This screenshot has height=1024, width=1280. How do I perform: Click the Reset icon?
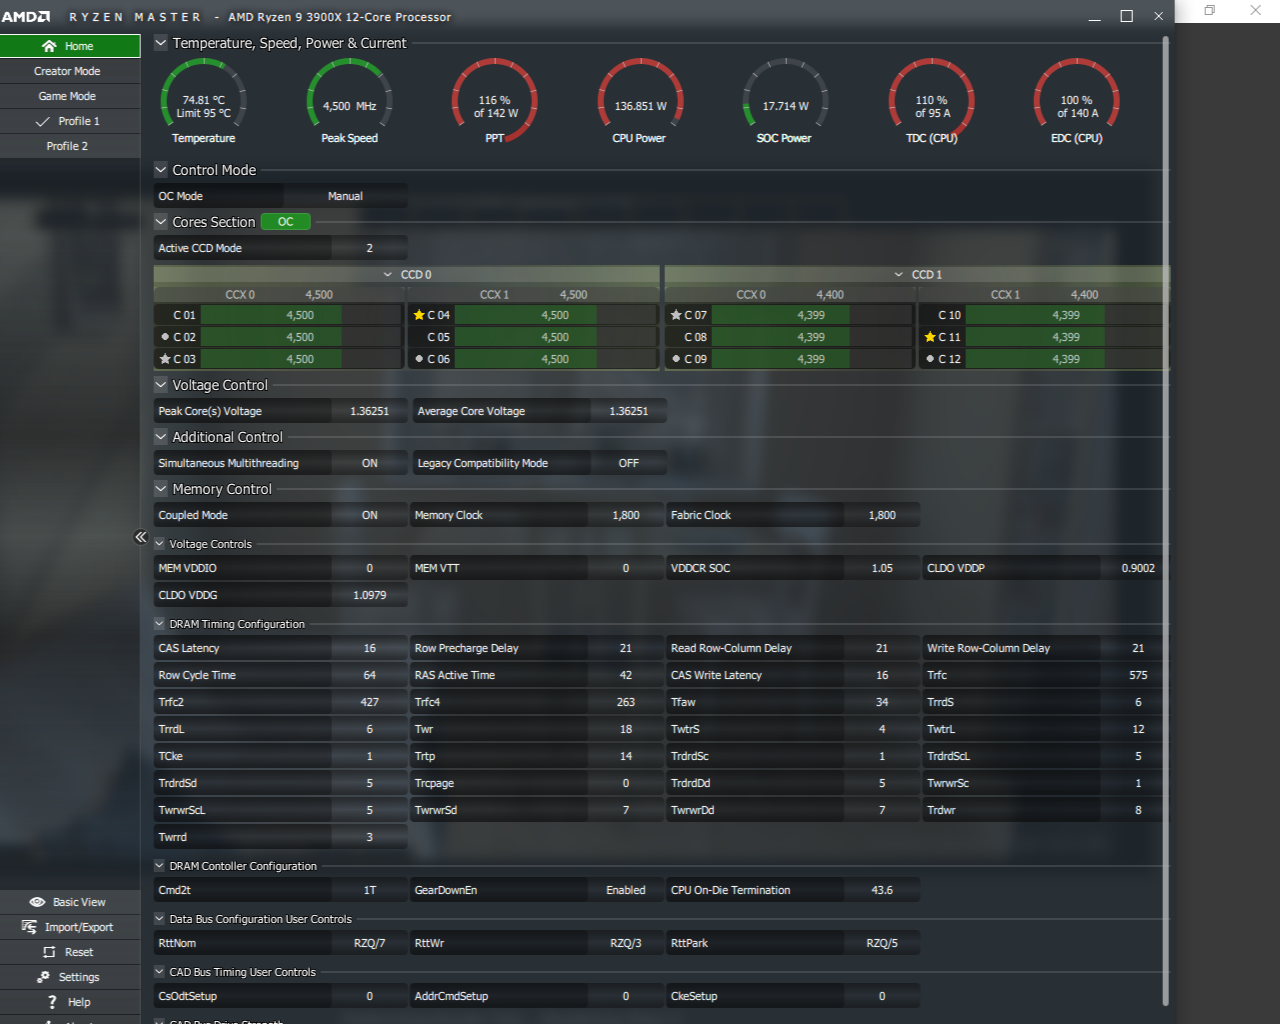click(x=49, y=952)
